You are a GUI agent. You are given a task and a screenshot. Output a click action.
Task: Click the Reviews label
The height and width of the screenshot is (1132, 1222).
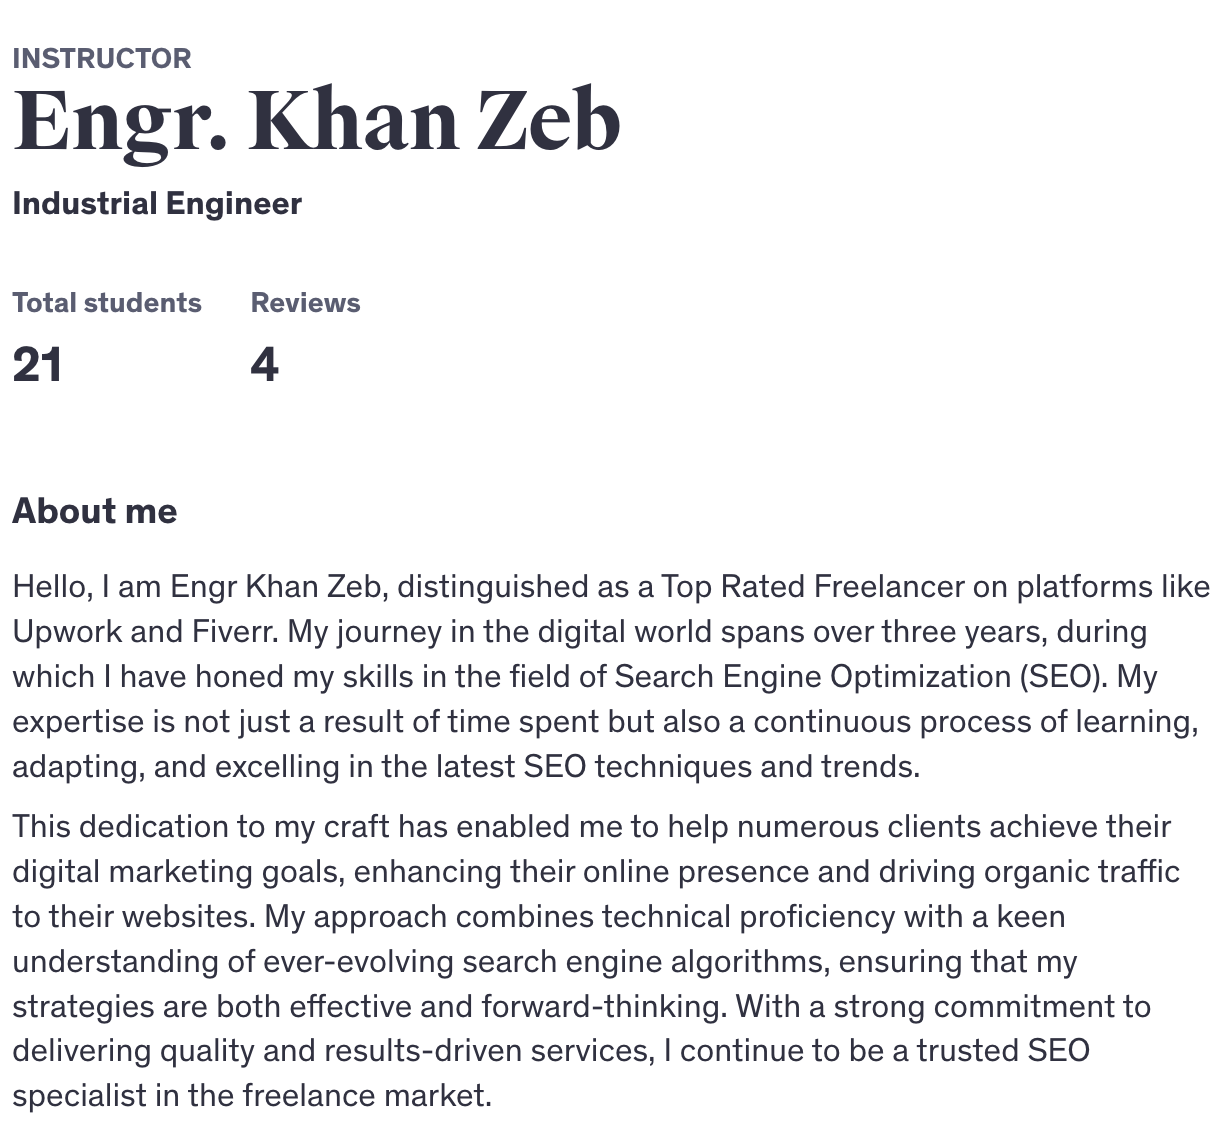coord(305,303)
